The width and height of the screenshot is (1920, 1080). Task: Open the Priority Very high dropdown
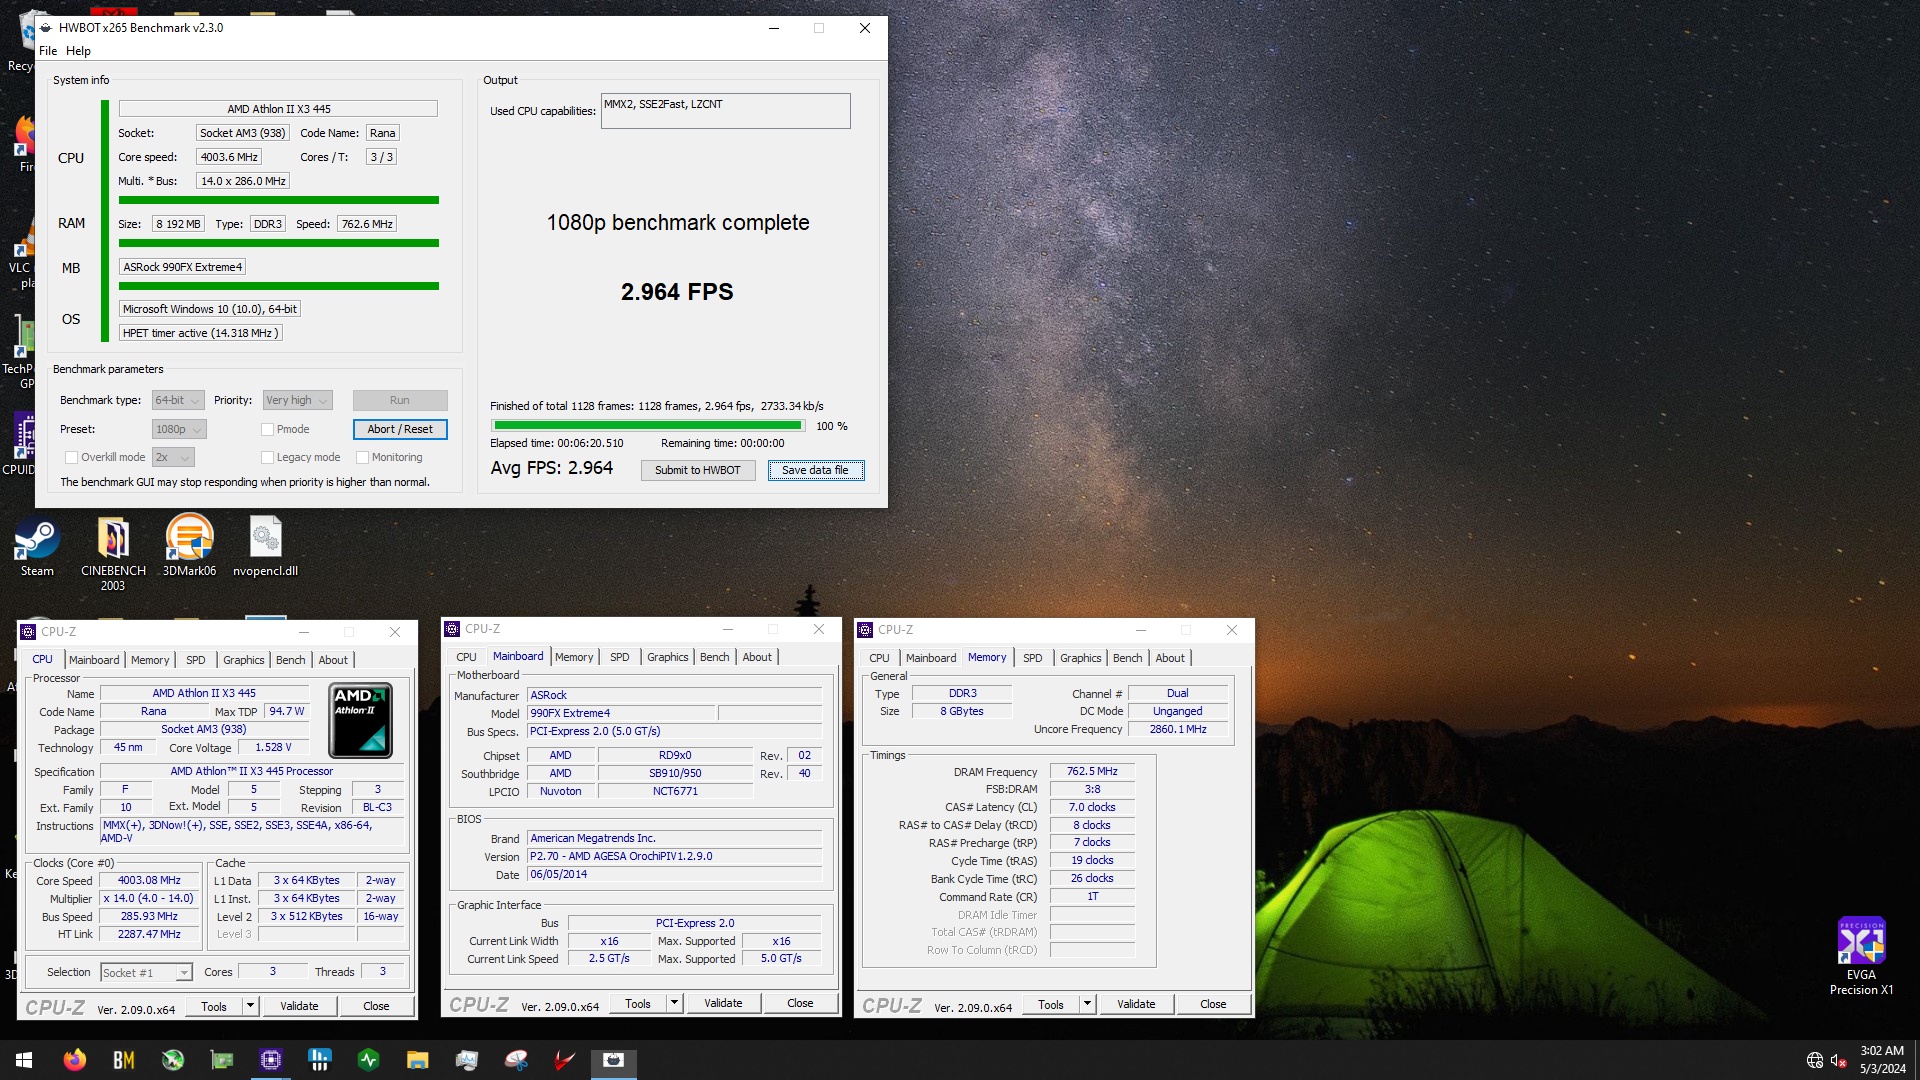(x=297, y=400)
